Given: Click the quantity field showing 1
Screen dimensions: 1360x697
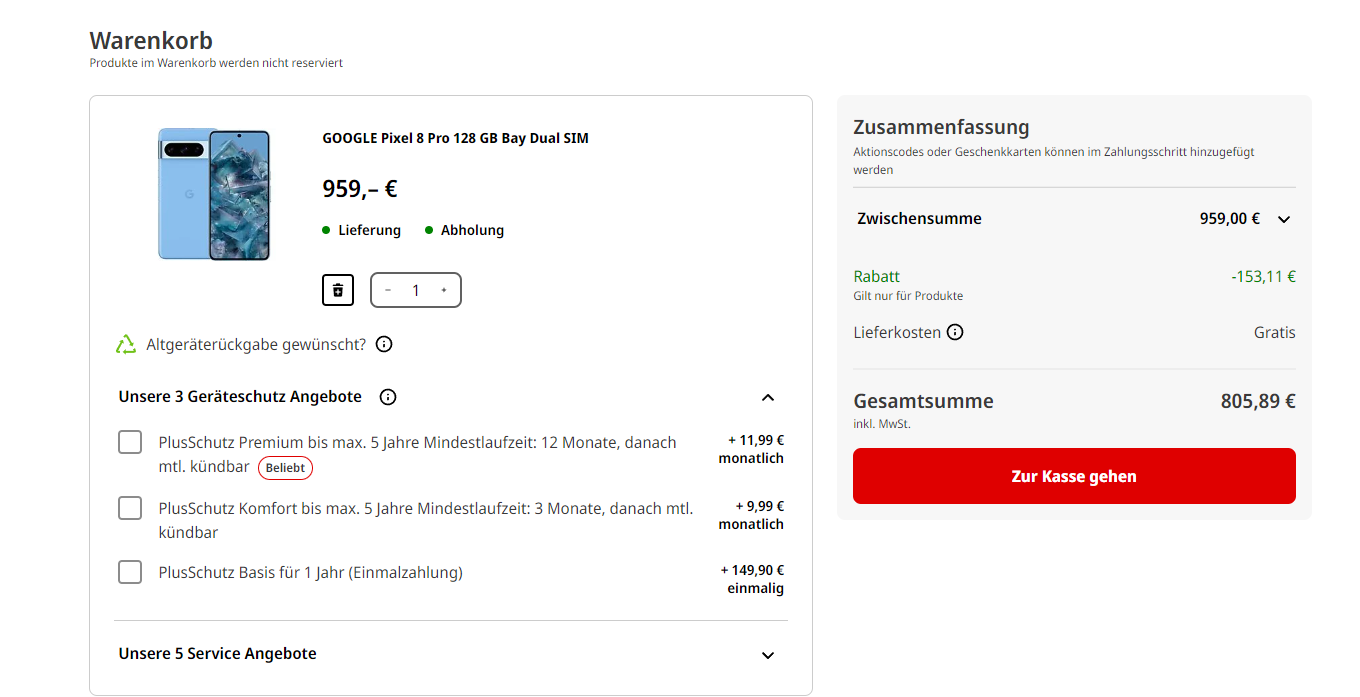Looking at the screenshot, I should click(416, 290).
